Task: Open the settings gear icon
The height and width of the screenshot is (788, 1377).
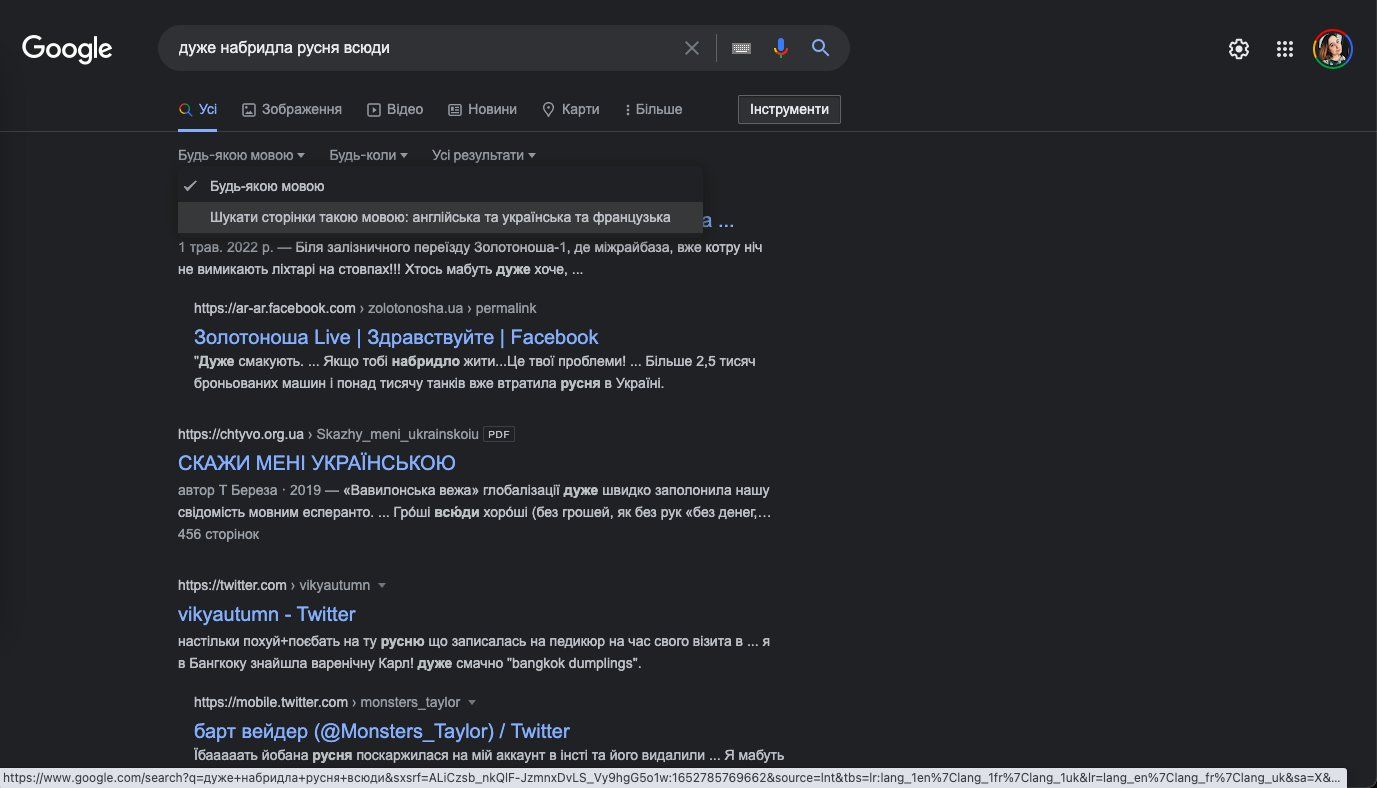Action: click(1238, 49)
